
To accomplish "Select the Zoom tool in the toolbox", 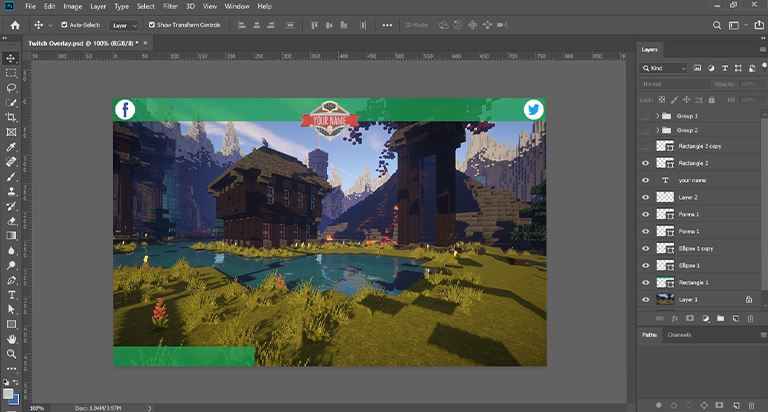I will [x=10, y=354].
